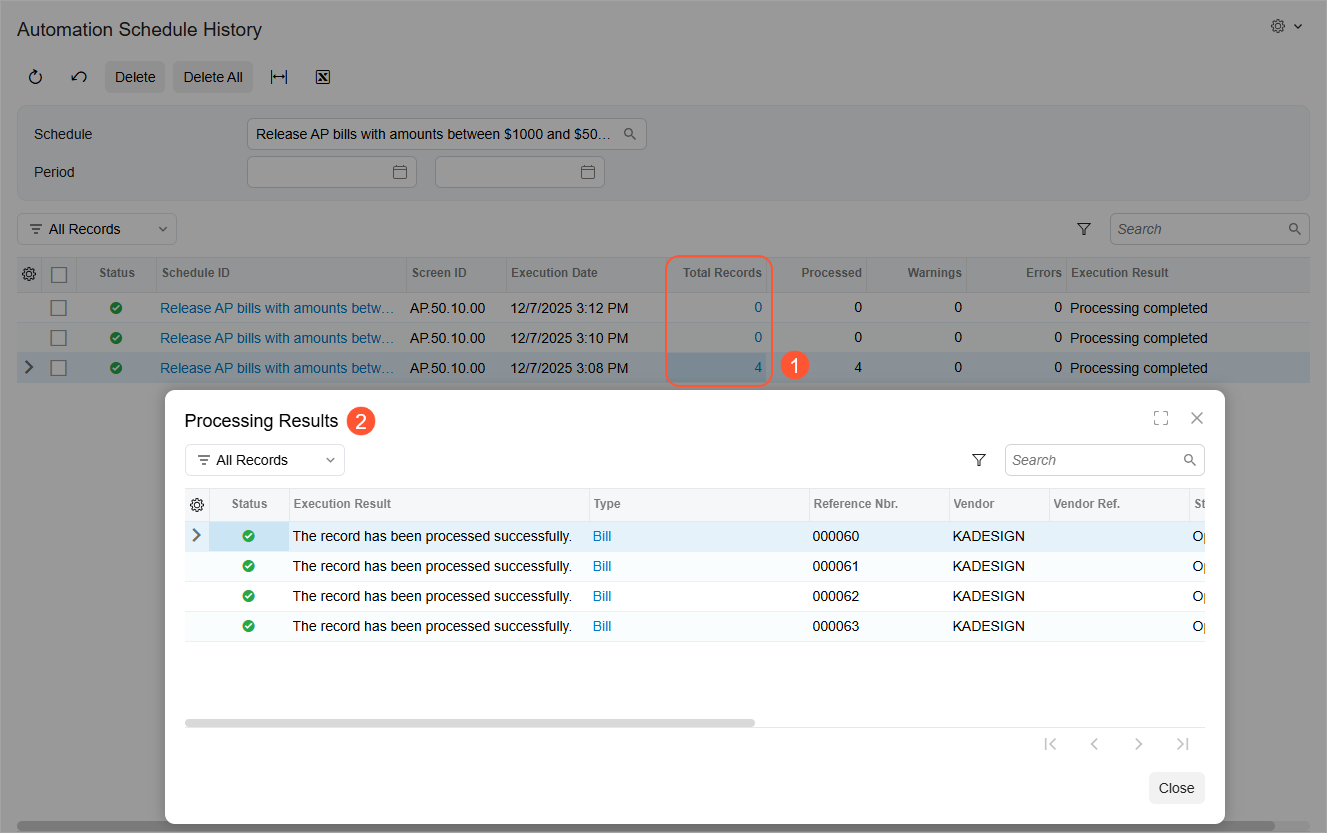The height and width of the screenshot is (833, 1327).
Task: Check the row checkbox for the 3:12 PM record
Action: pyautogui.click(x=58, y=308)
